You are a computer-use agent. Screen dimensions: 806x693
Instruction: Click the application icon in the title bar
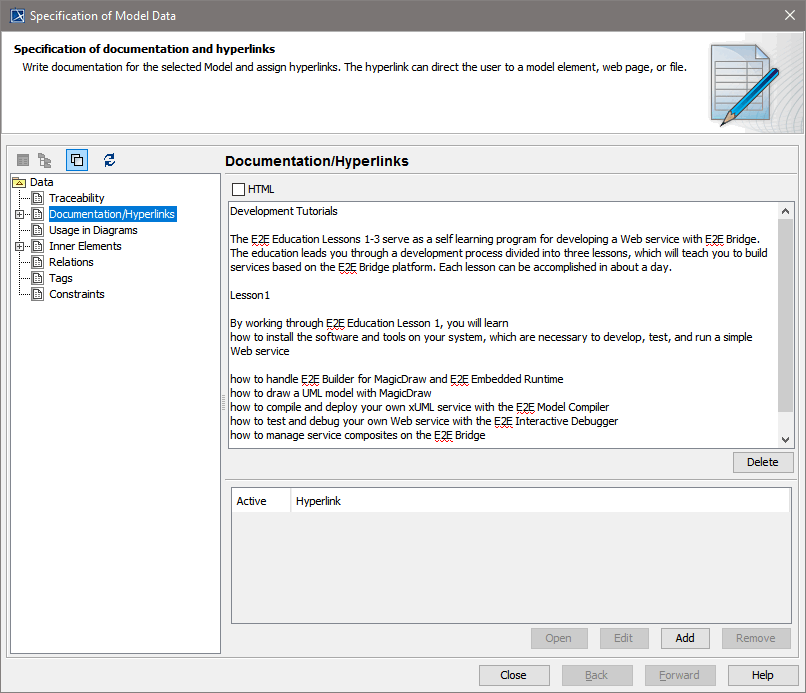coord(17,15)
